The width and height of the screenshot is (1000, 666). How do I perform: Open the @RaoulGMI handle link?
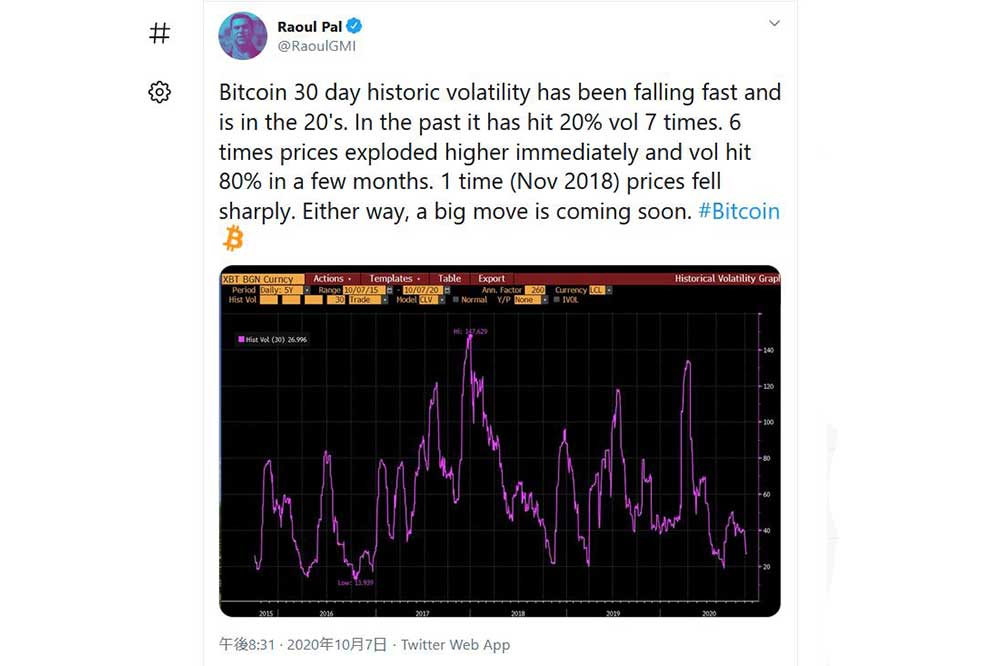(316, 46)
